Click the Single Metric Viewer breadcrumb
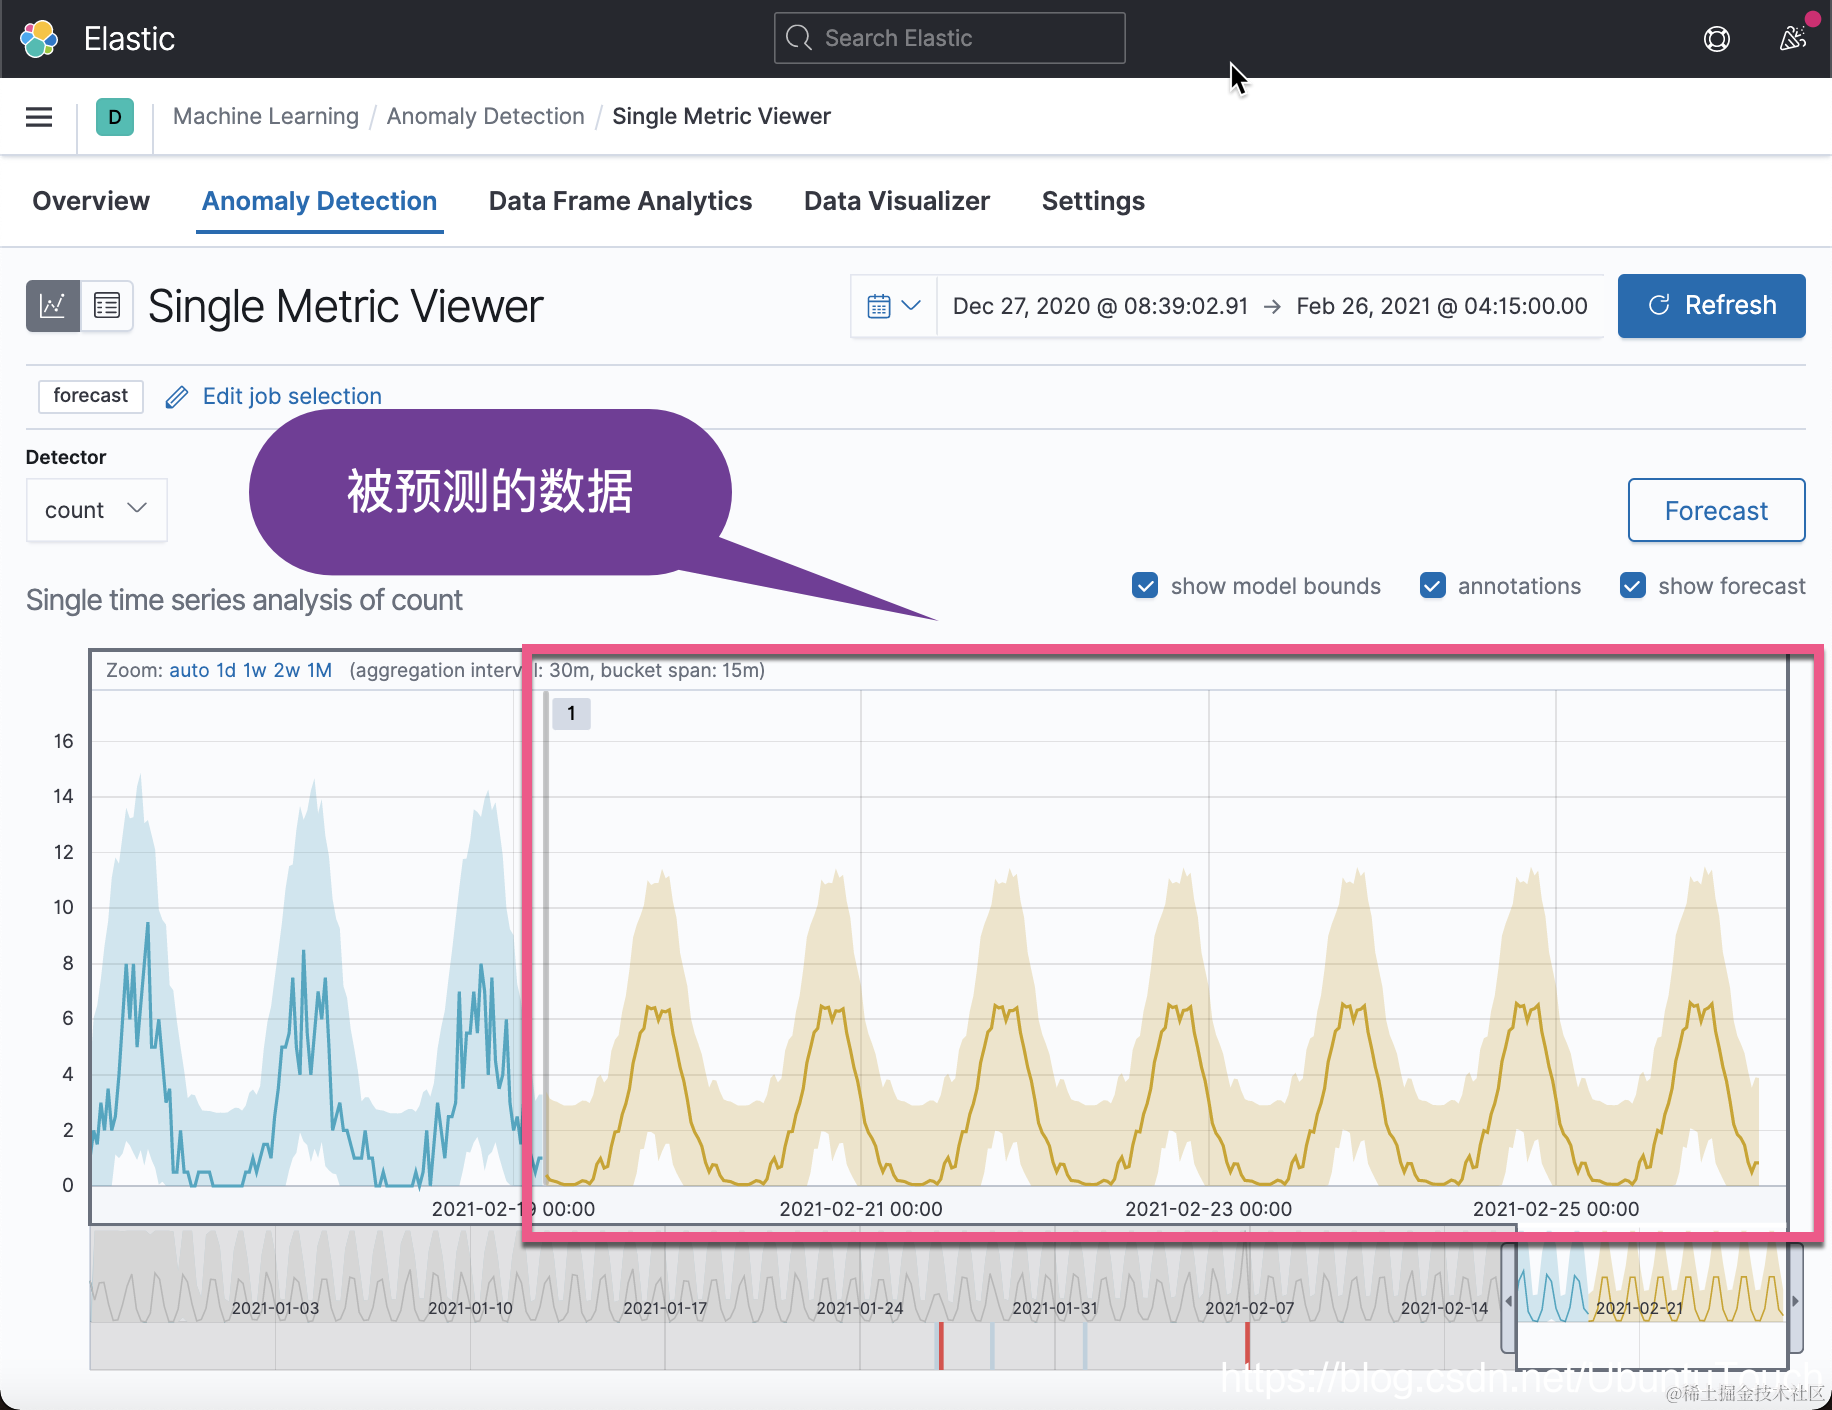 point(721,116)
